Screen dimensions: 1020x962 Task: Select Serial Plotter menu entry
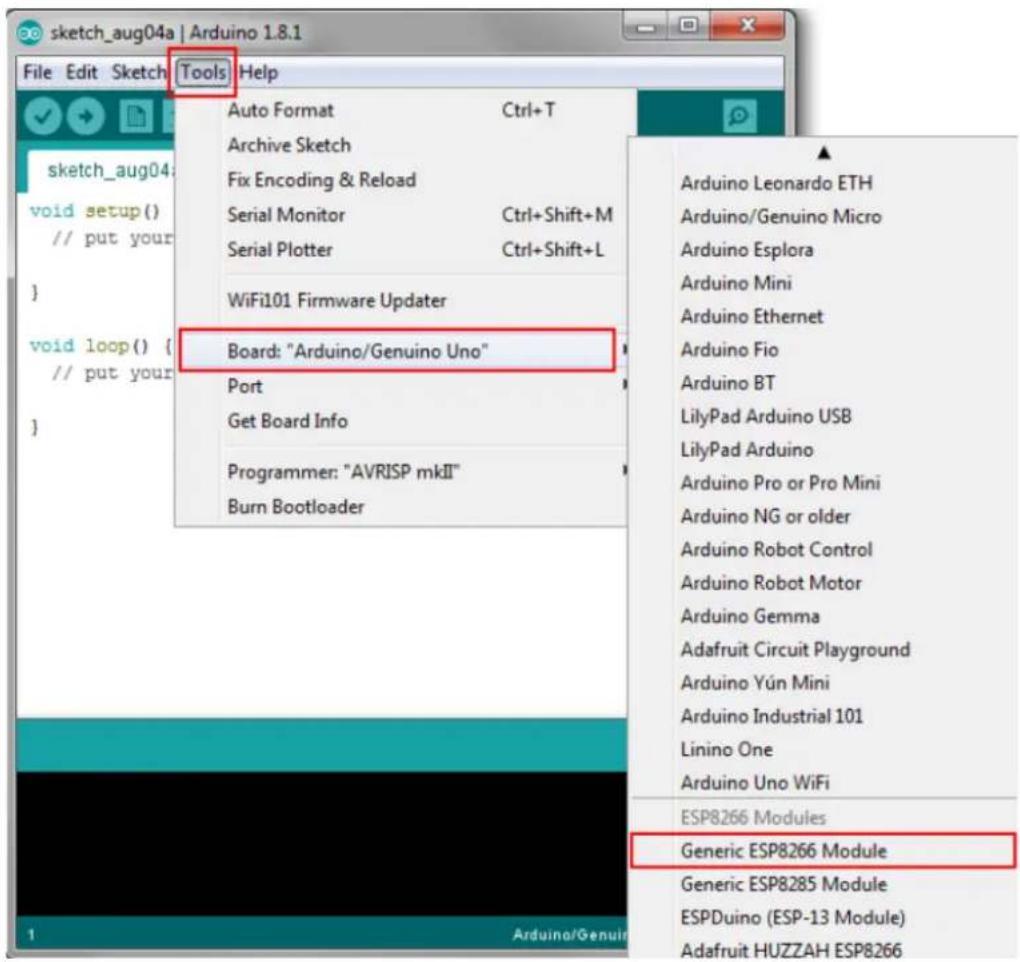[405, 250]
